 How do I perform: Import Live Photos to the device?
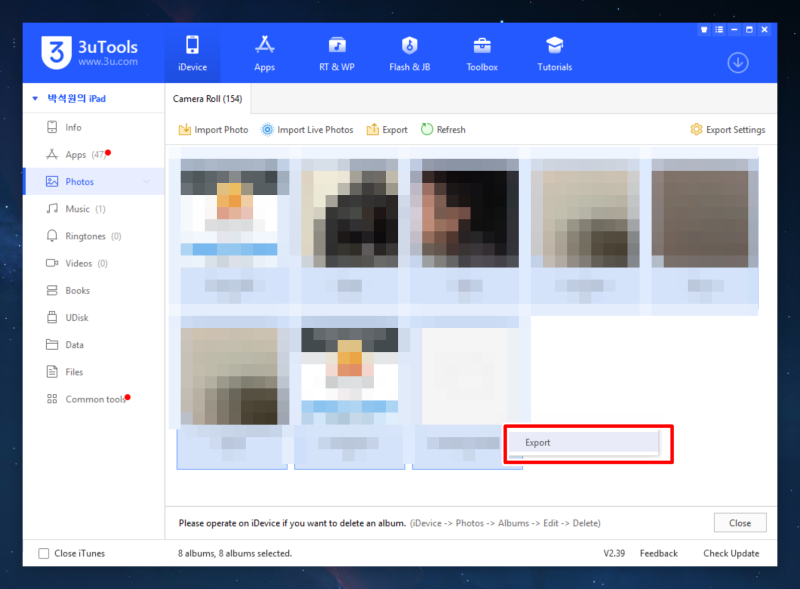(x=307, y=129)
